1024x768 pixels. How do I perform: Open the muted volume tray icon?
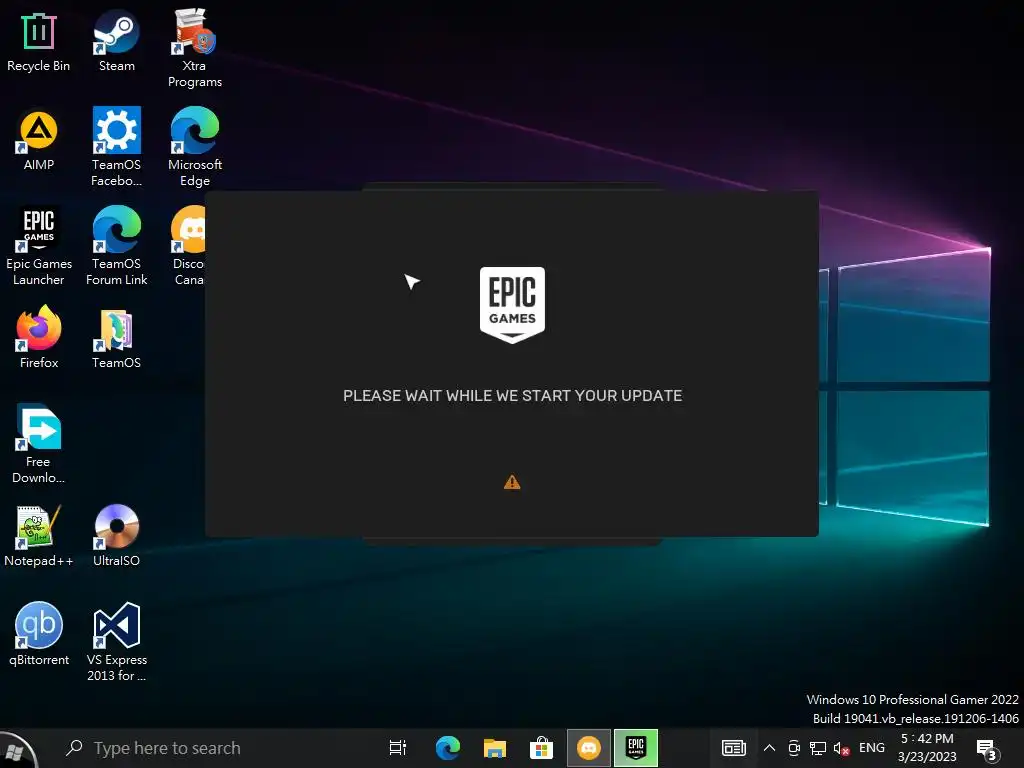pos(841,748)
